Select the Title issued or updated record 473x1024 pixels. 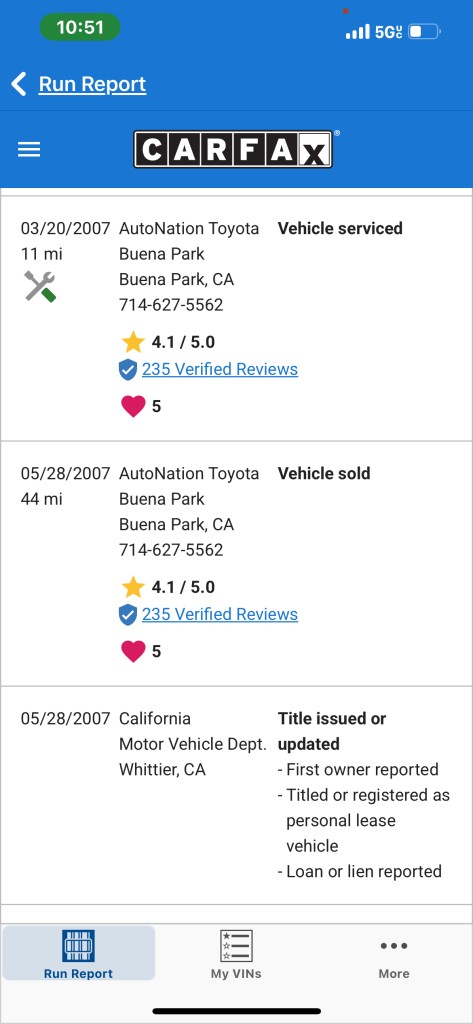click(x=236, y=795)
